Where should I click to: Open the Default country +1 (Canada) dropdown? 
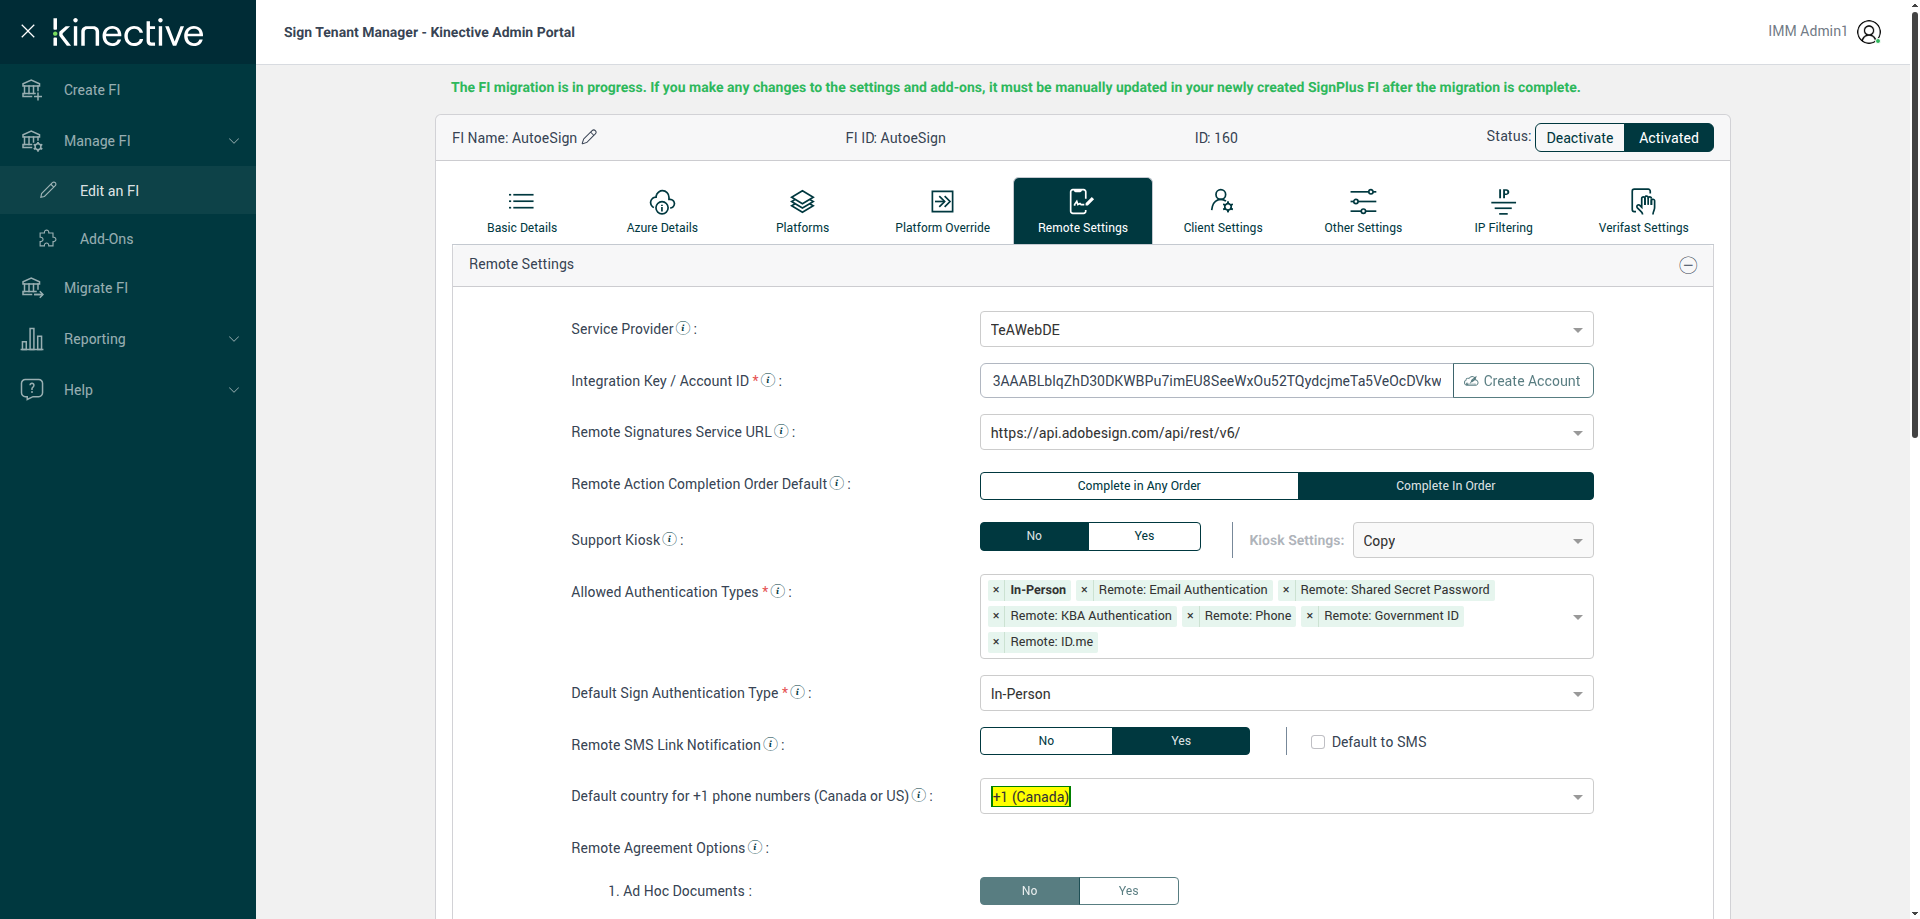click(x=1286, y=796)
